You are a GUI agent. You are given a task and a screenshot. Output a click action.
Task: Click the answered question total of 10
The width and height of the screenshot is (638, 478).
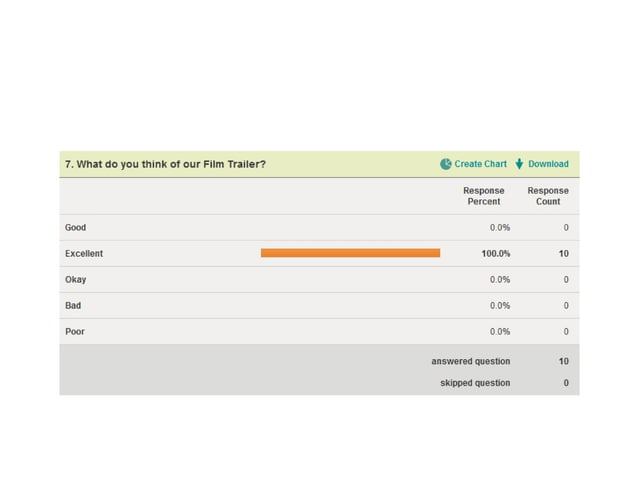pos(564,361)
